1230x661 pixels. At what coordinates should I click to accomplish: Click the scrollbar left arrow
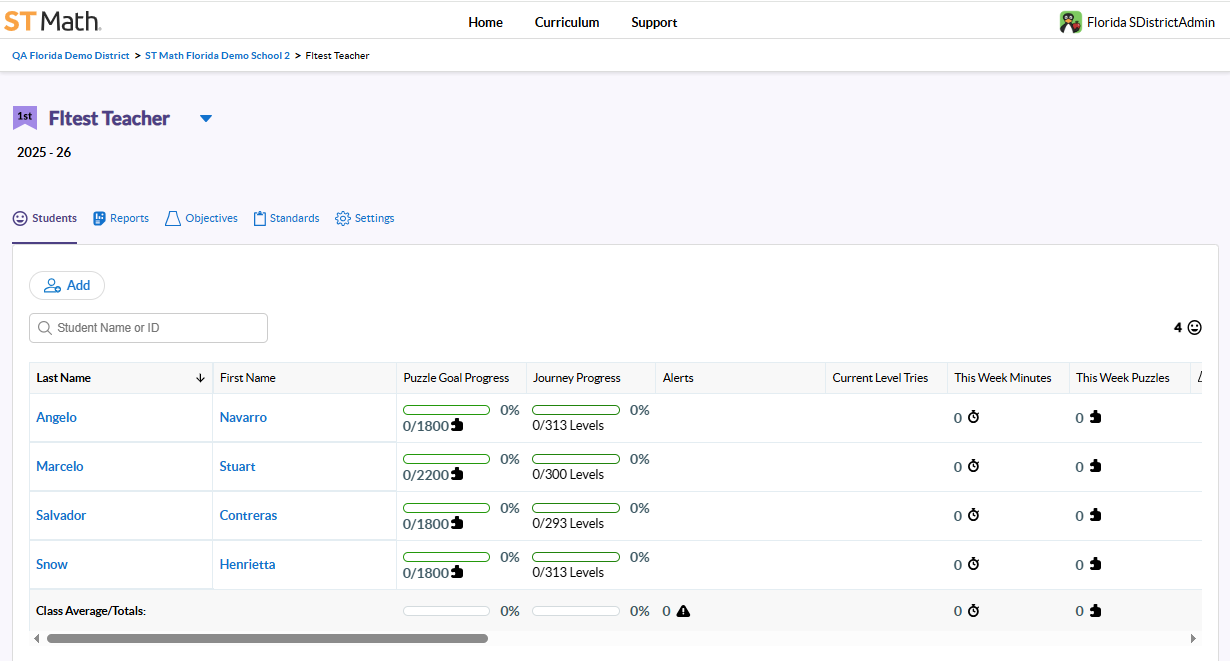(x=37, y=638)
